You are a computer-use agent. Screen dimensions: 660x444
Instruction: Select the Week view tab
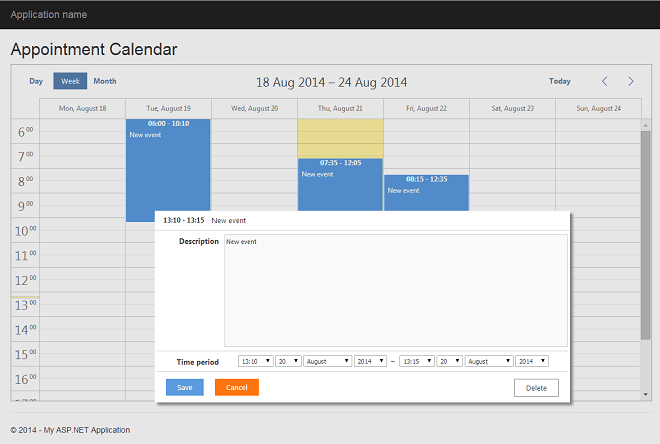click(70, 81)
